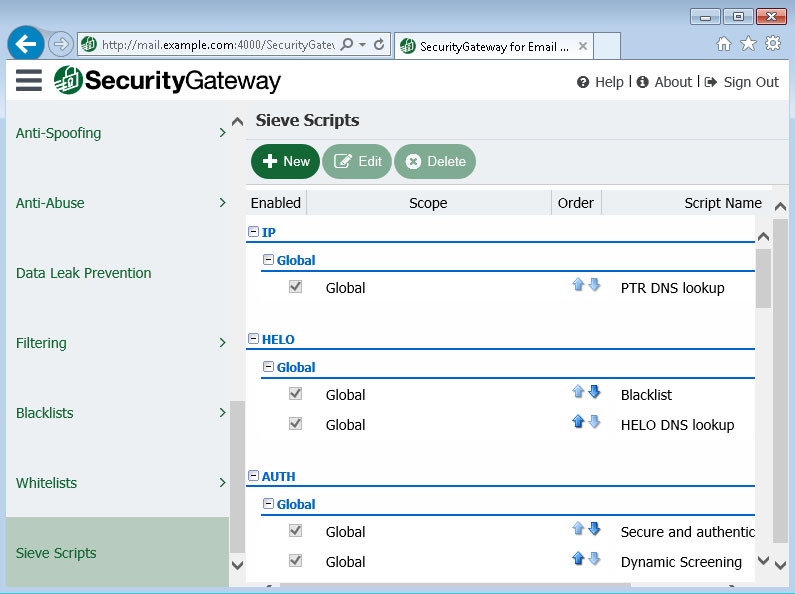
Task: Toggle Enabled checkbox for HELO DNS lookup
Action: coord(295,423)
